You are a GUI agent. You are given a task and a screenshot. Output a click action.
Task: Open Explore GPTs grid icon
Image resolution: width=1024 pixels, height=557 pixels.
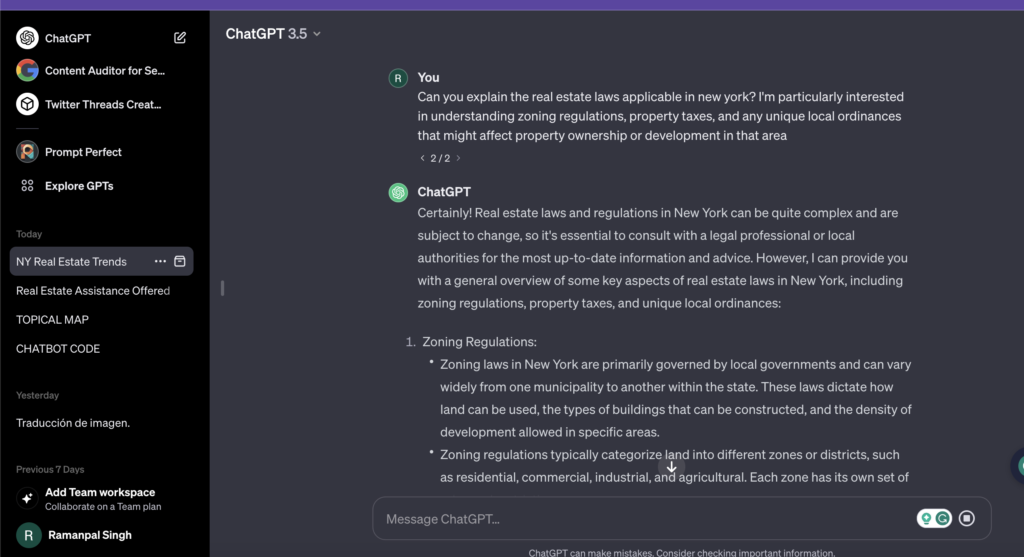click(27, 186)
